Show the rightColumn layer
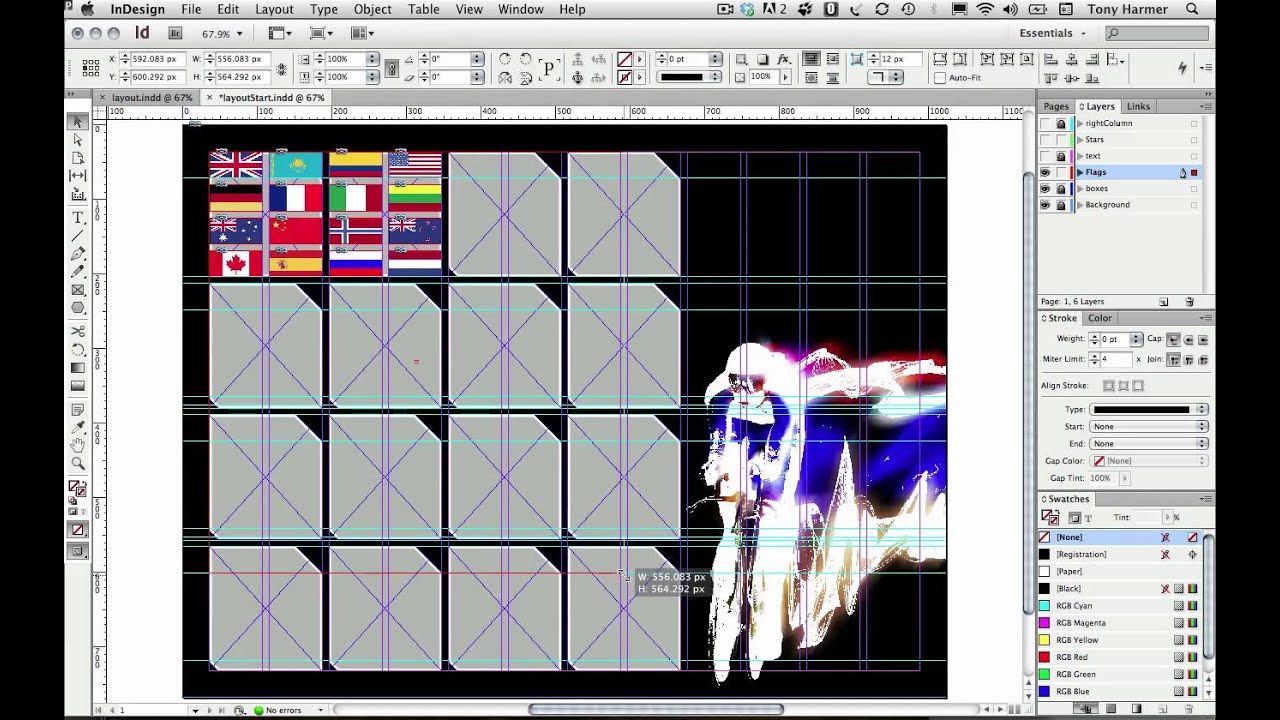This screenshot has width=1280, height=720. (x=1045, y=124)
